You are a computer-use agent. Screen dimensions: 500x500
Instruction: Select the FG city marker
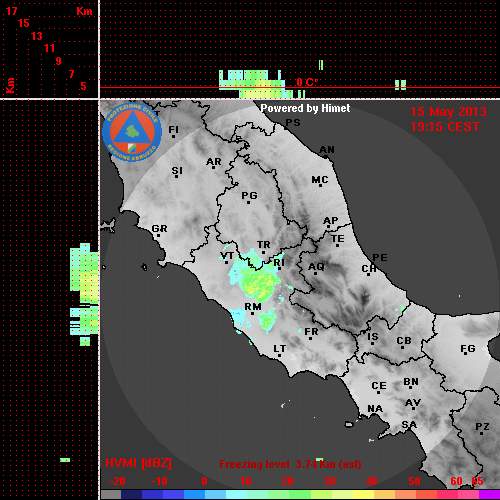(466, 355)
